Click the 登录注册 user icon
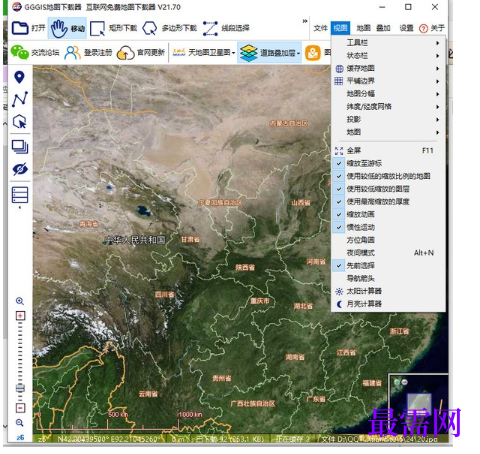480x454 pixels. 72,53
